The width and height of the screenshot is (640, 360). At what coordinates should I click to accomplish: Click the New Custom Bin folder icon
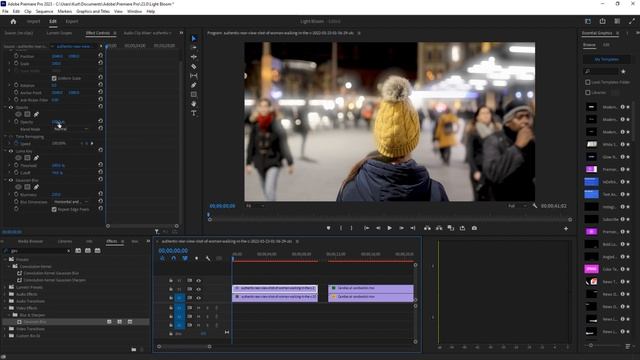[x=133, y=349]
